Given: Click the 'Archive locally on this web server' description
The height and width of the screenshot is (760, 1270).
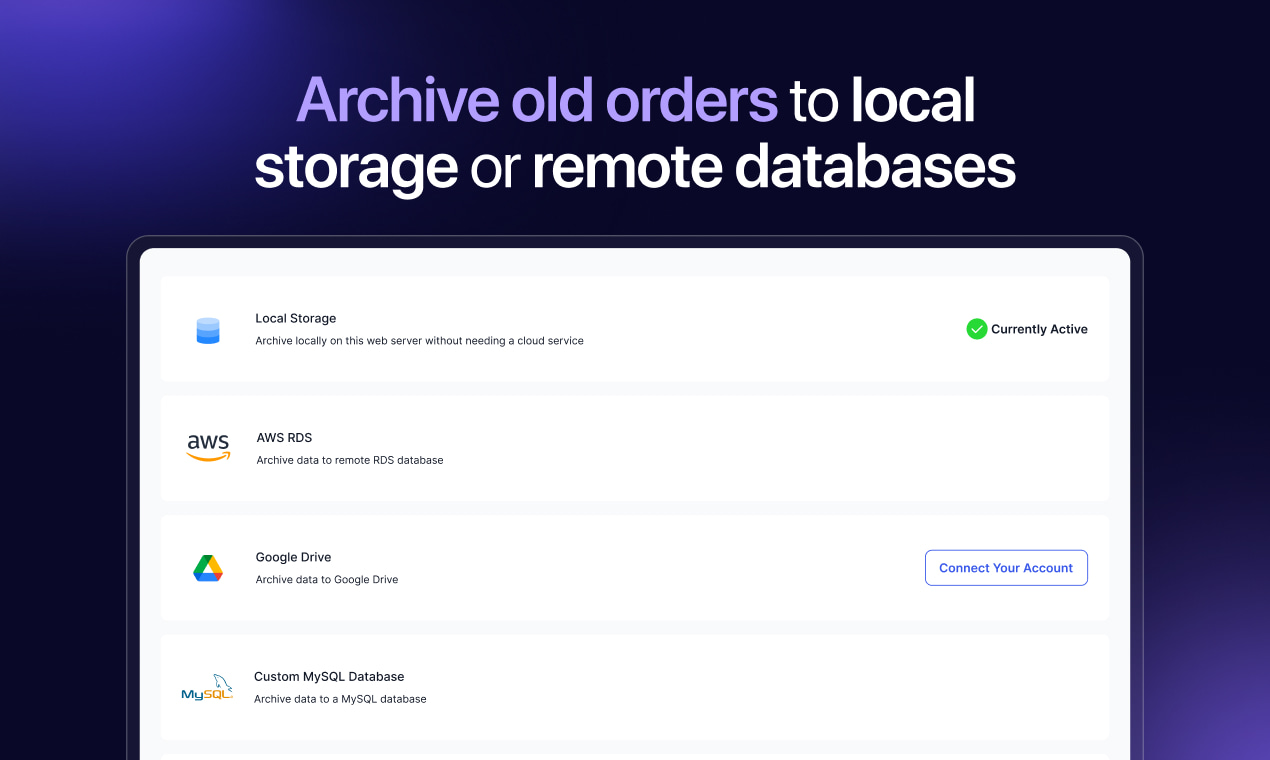Looking at the screenshot, I should (419, 341).
